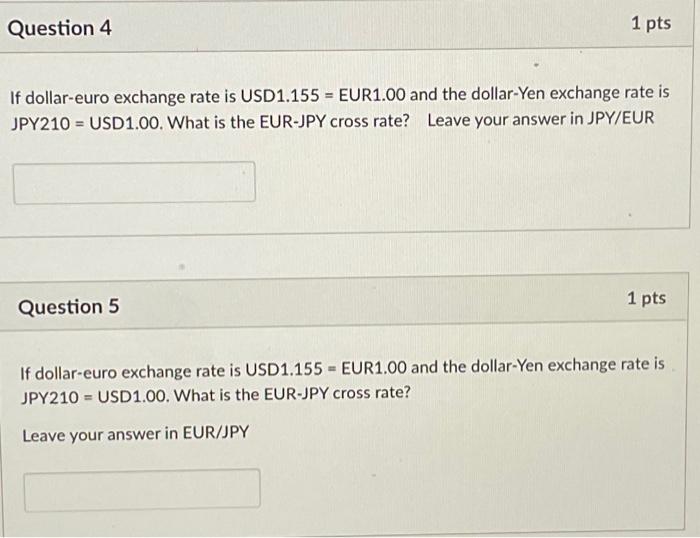The image size is (700, 538).
Task: Click the 1 pts label of Question 4
Action: (x=651, y=24)
